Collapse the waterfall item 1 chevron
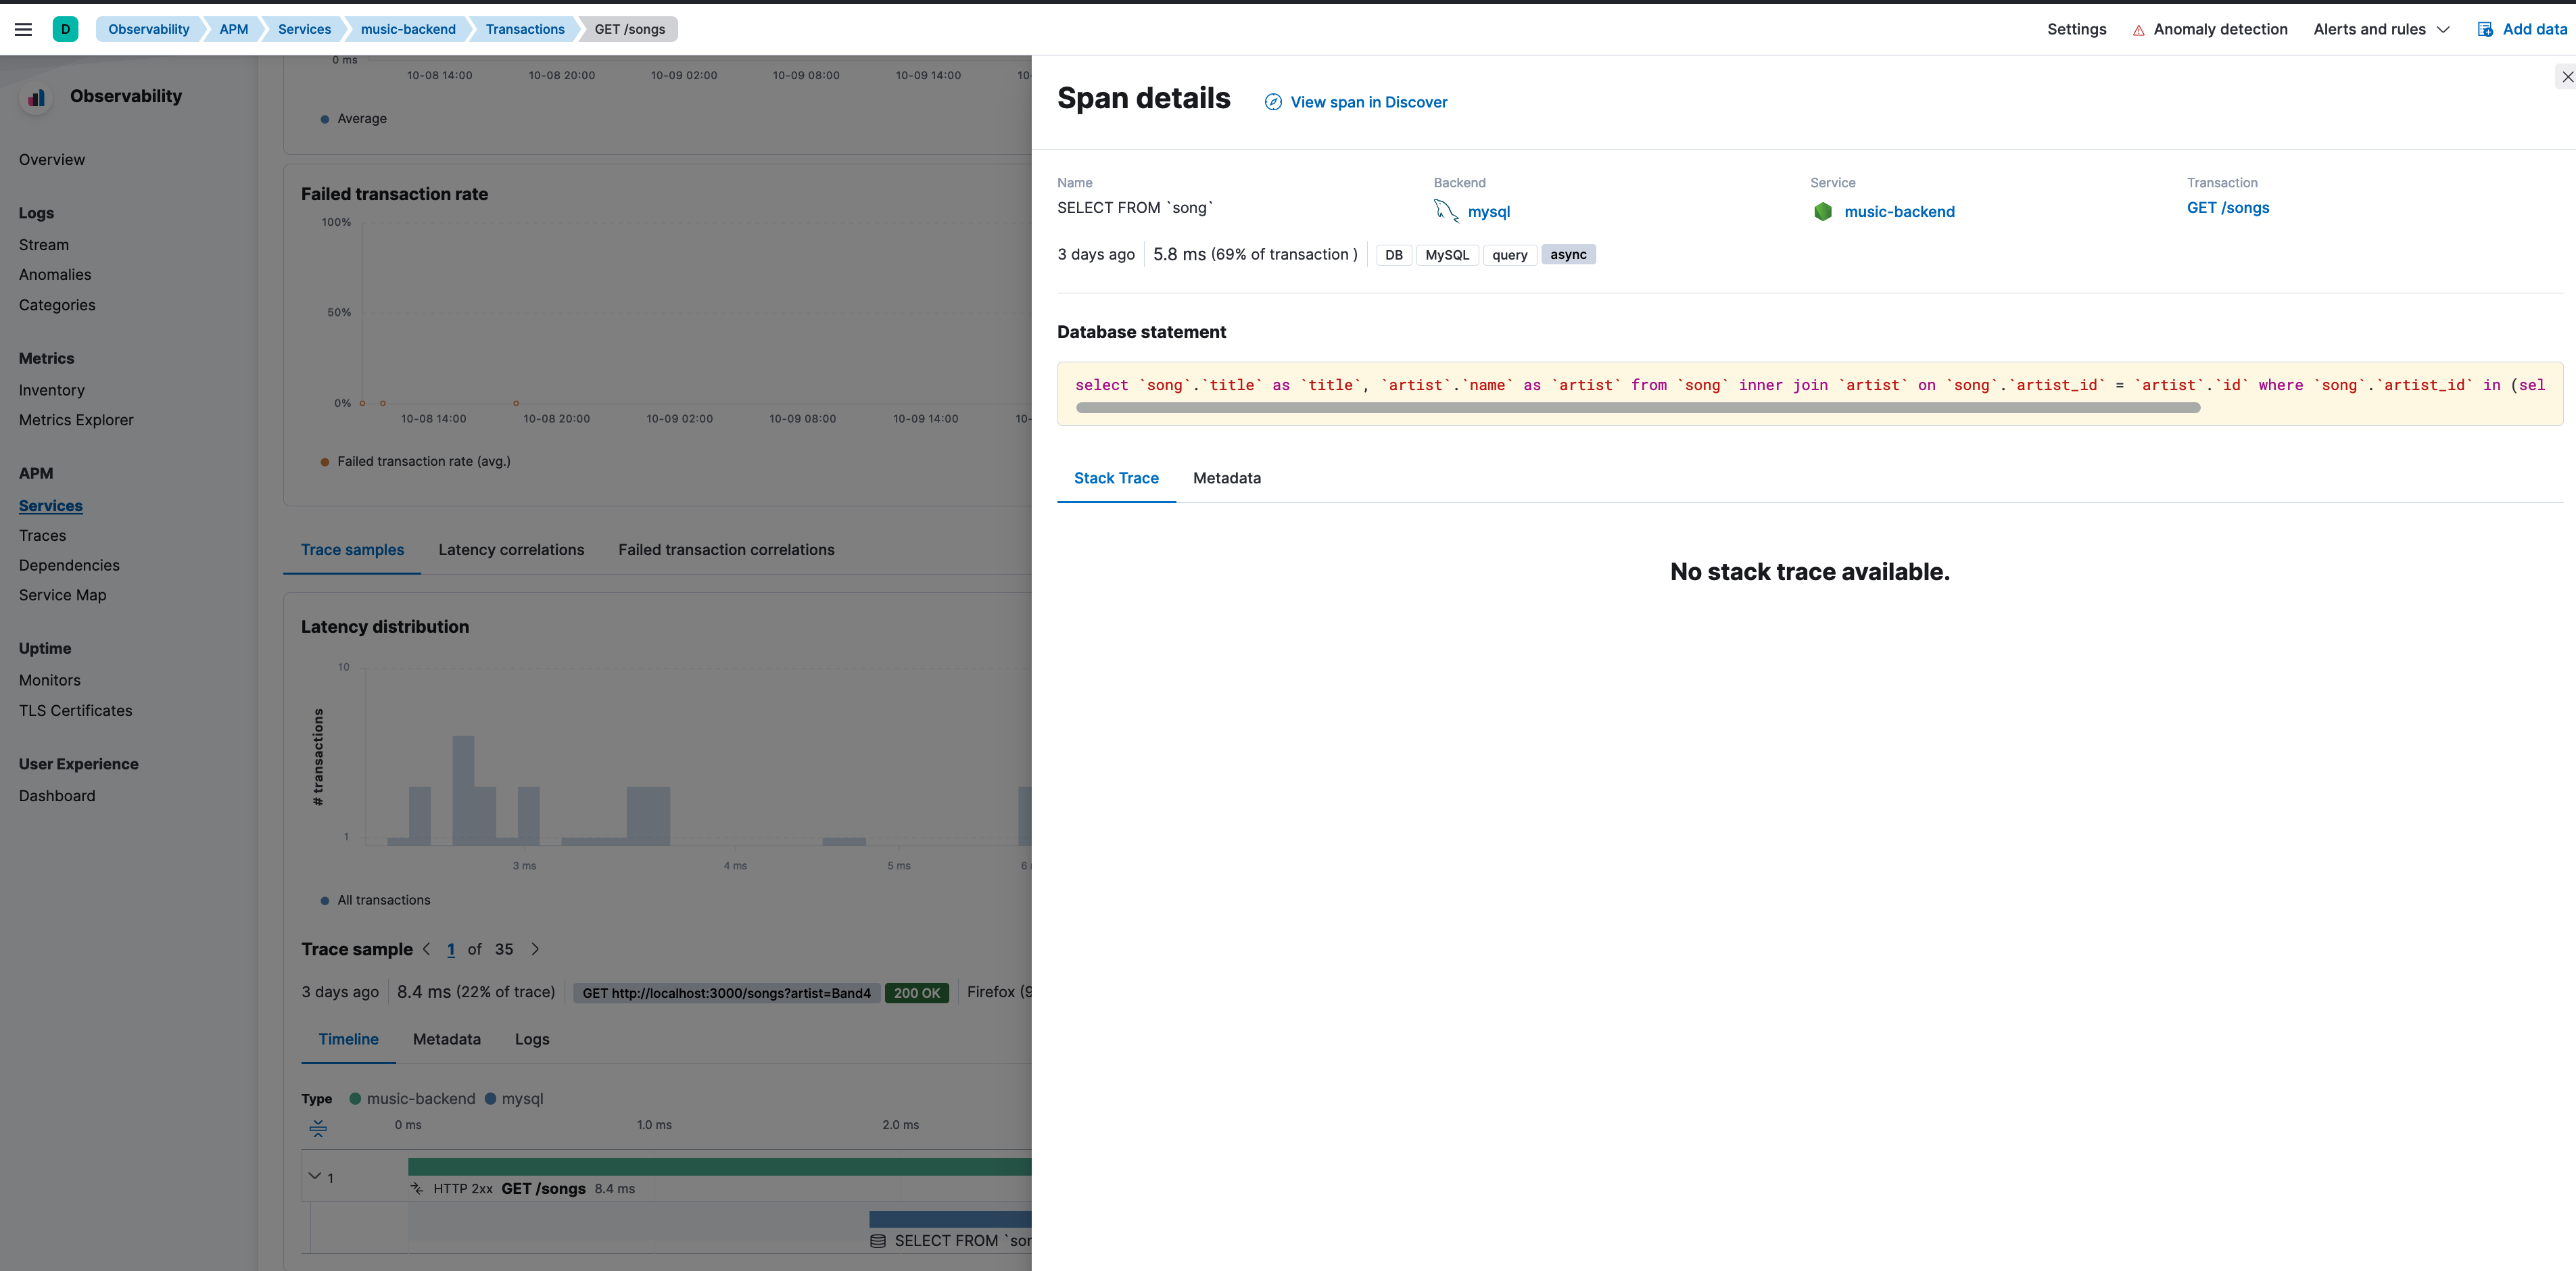The image size is (2576, 1271). click(315, 1176)
